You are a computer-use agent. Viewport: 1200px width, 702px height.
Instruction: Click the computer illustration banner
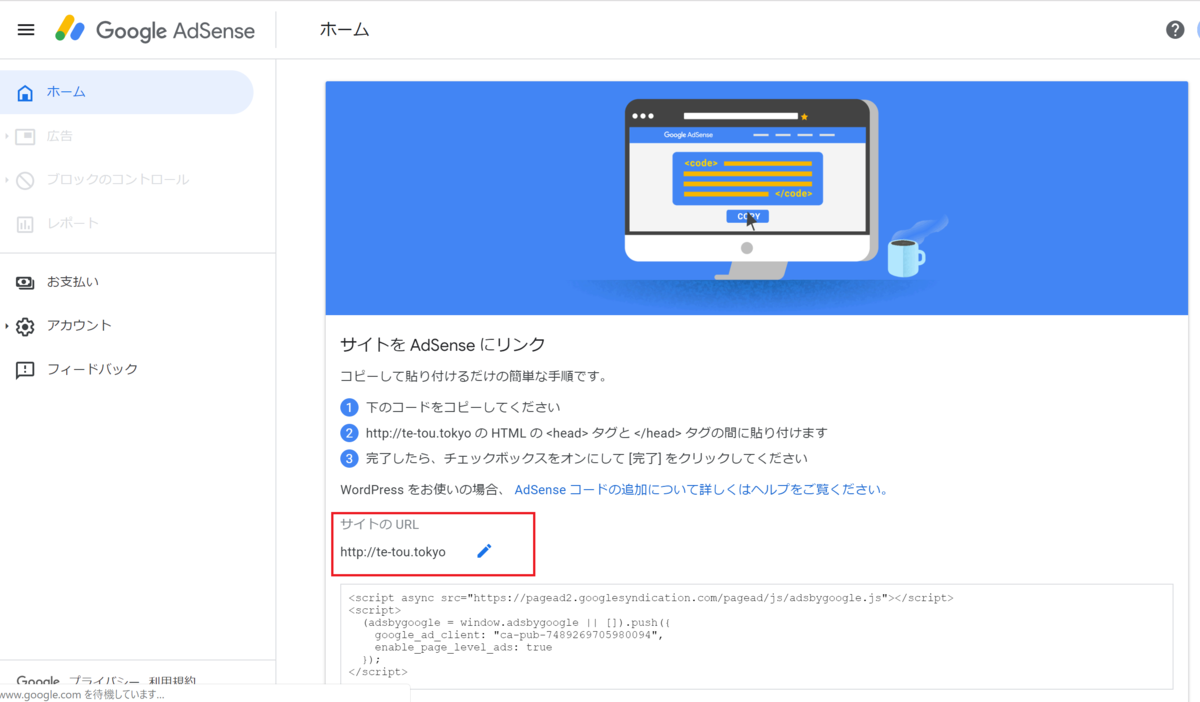(756, 199)
